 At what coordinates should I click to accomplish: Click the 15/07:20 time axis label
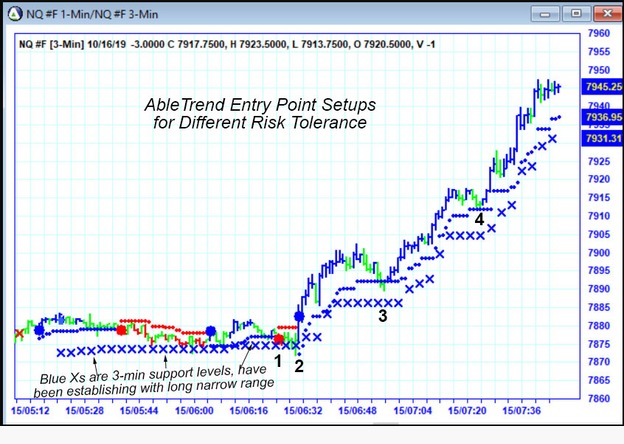467,410
